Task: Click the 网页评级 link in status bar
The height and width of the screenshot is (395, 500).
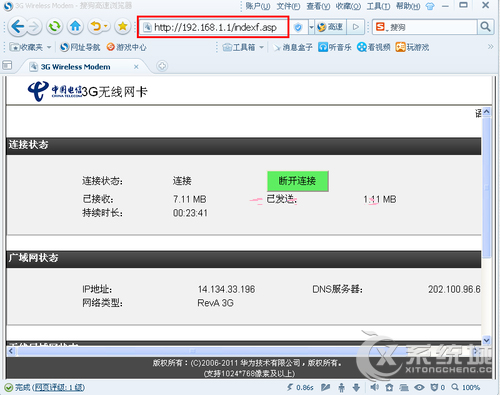Action: click(x=59, y=387)
